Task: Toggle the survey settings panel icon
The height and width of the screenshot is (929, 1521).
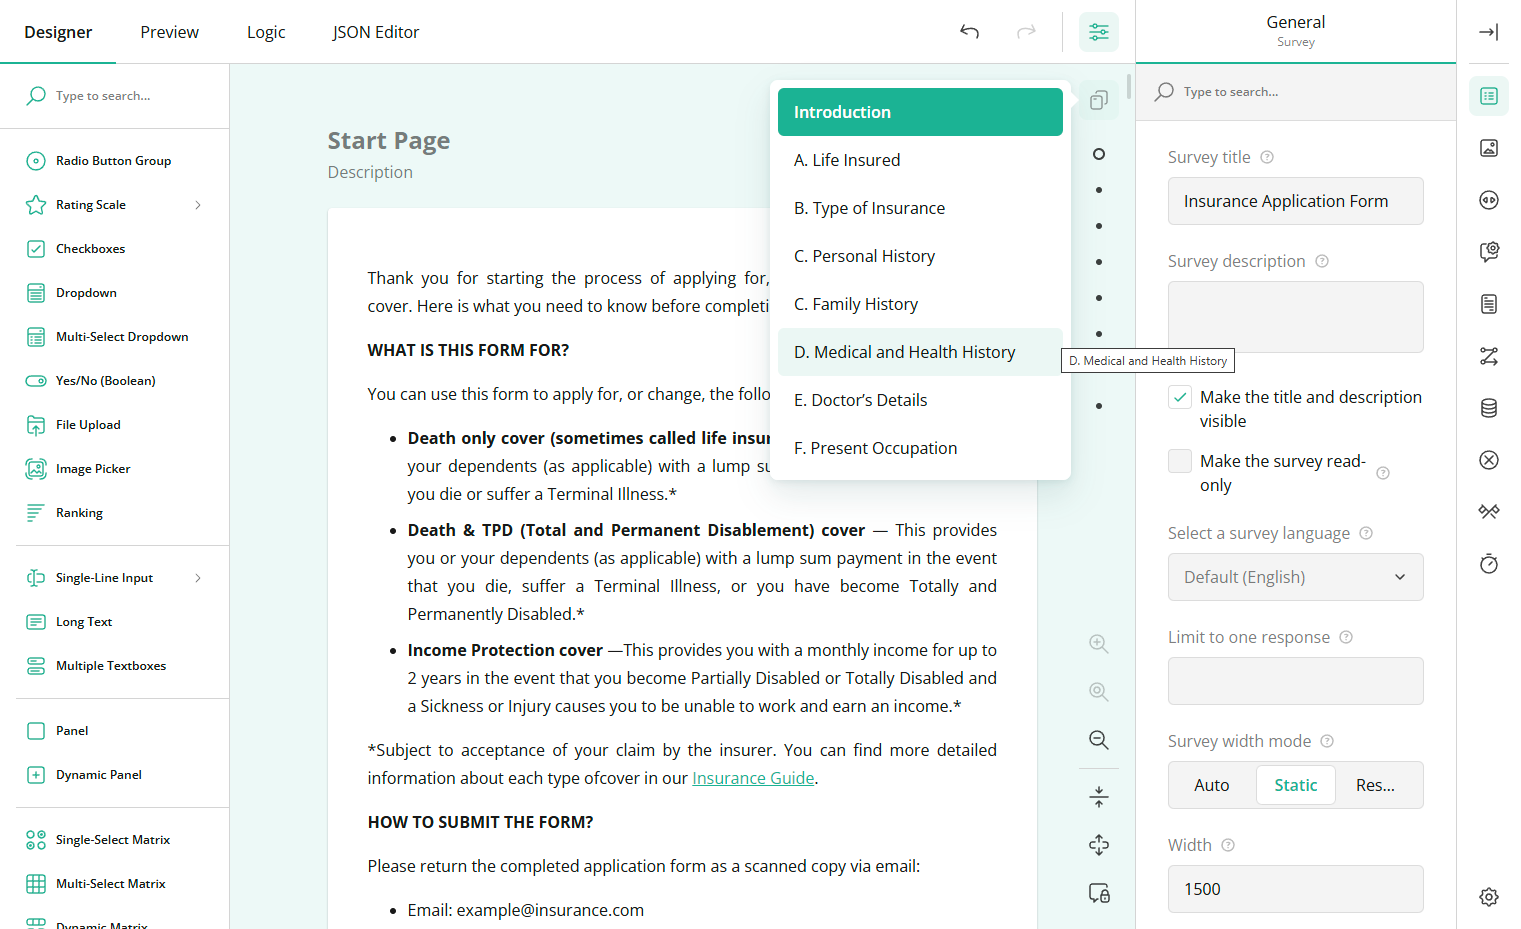Action: click(x=1099, y=32)
